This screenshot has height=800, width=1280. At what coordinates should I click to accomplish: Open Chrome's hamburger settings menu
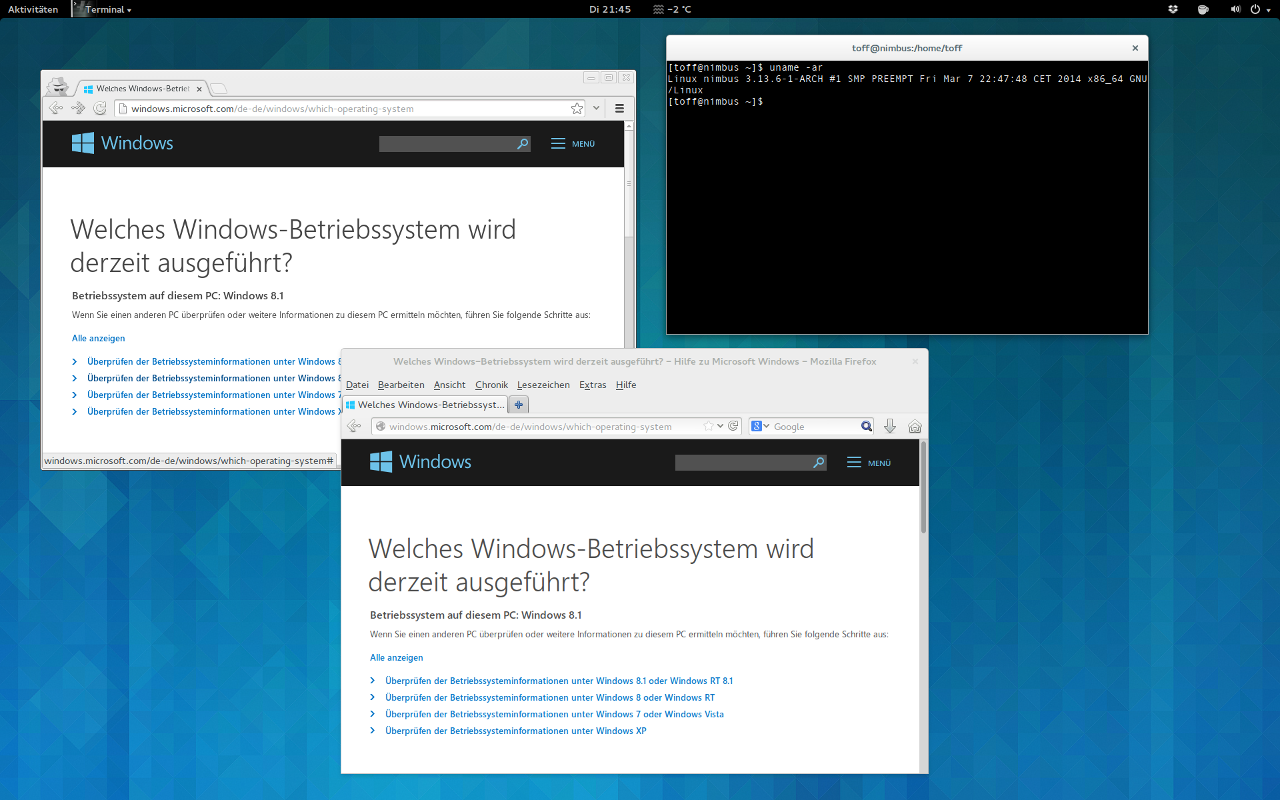pos(619,108)
